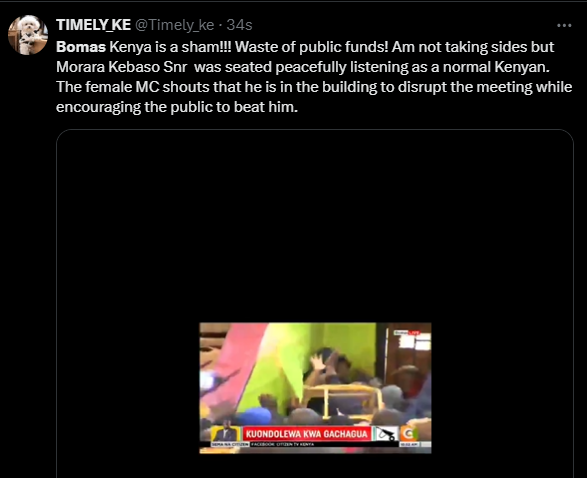Click the Facebook Citizen TV Kenya ticker
This screenshot has width=587, height=478.
point(283,444)
